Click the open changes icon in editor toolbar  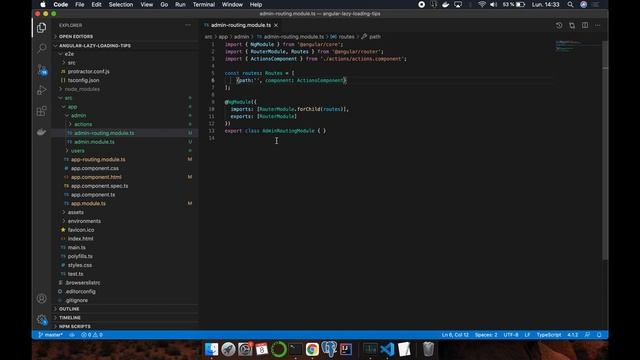point(572,25)
